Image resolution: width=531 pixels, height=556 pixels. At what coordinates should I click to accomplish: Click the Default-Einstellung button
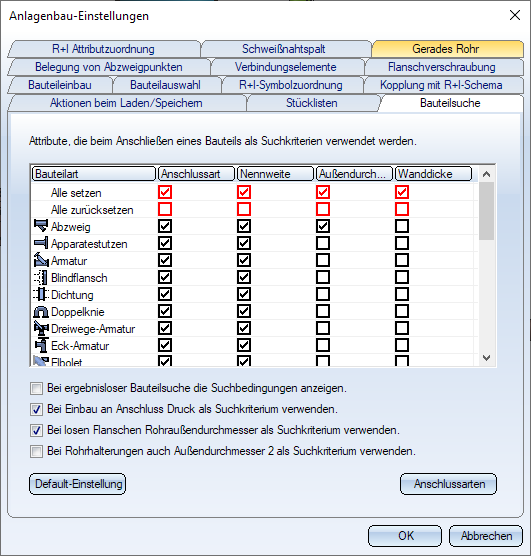point(78,484)
